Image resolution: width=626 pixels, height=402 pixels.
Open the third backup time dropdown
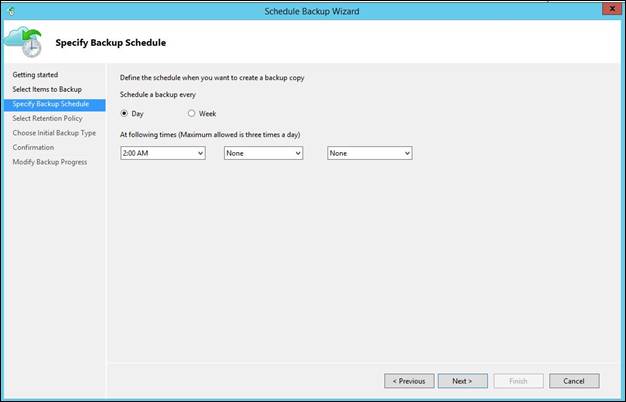(370, 153)
